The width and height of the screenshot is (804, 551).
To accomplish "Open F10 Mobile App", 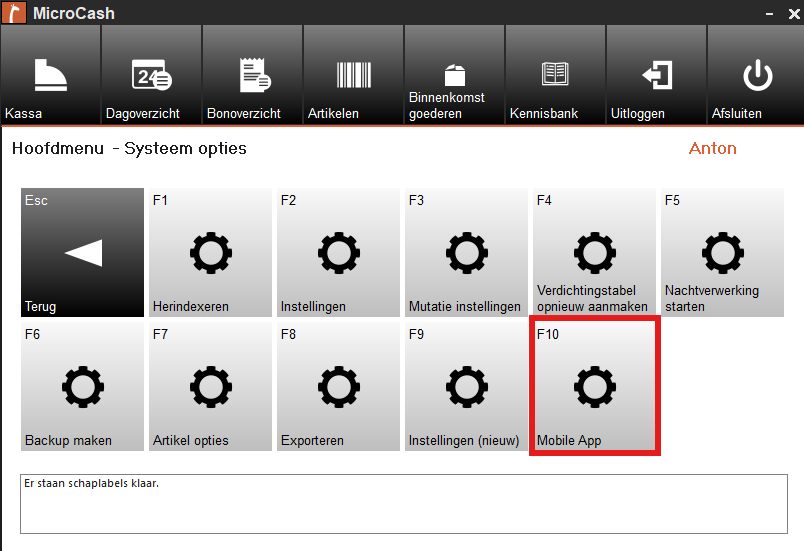I will [594, 386].
